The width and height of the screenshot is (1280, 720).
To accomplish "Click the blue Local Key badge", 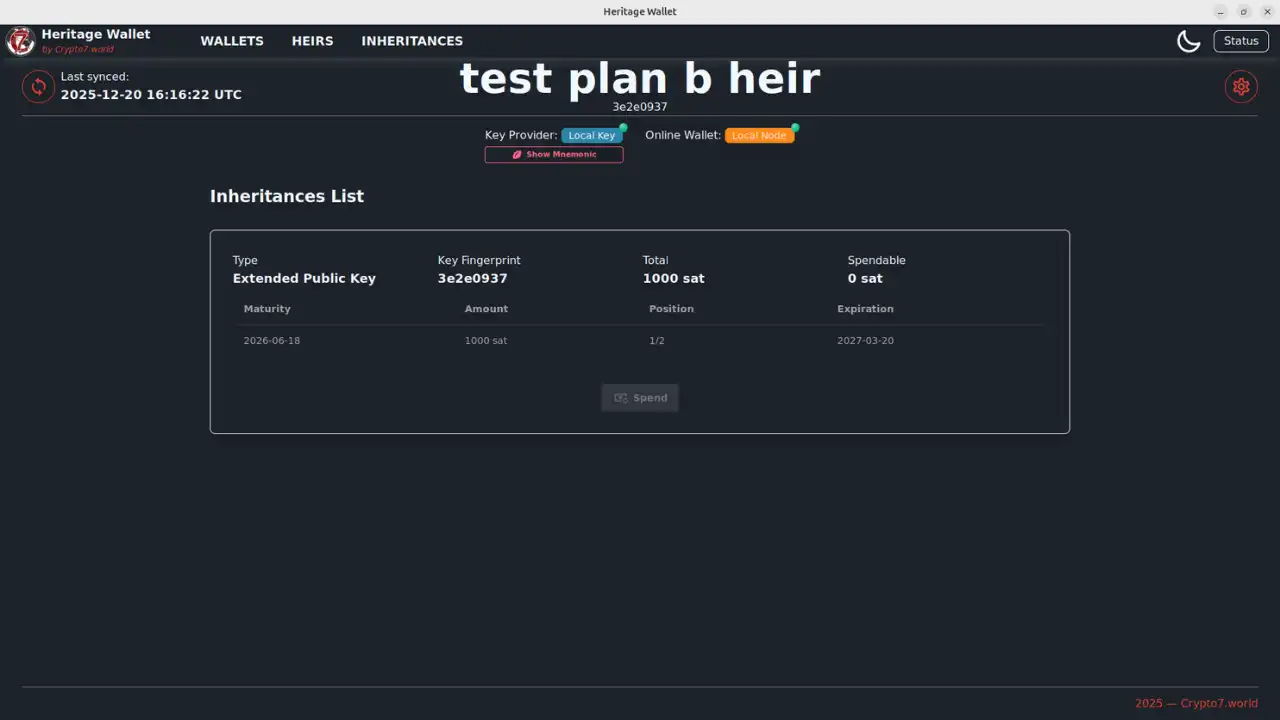I will point(591,136).
